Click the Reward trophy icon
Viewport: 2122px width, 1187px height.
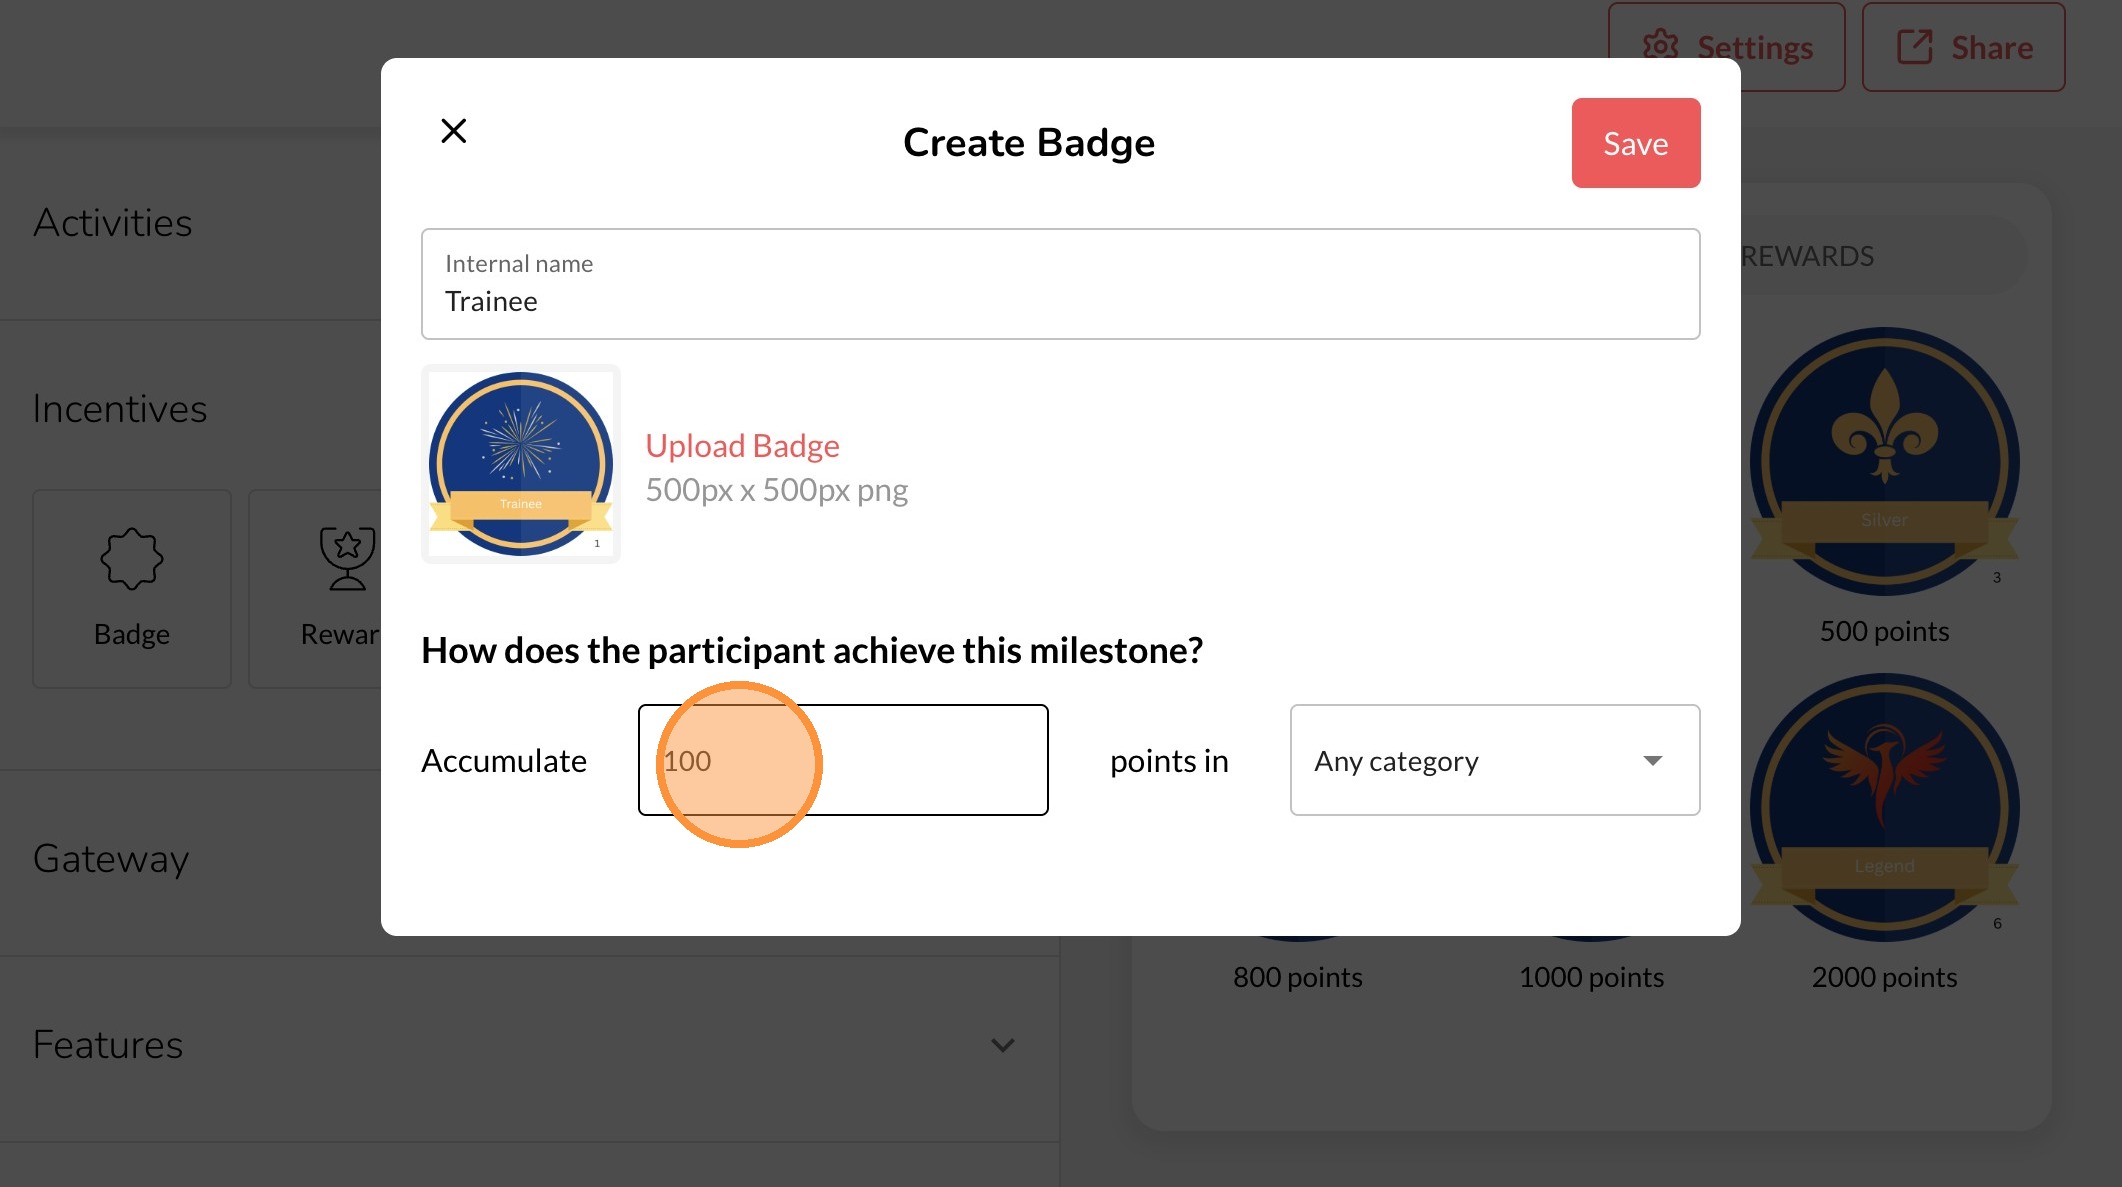click(x=347, y=559)
